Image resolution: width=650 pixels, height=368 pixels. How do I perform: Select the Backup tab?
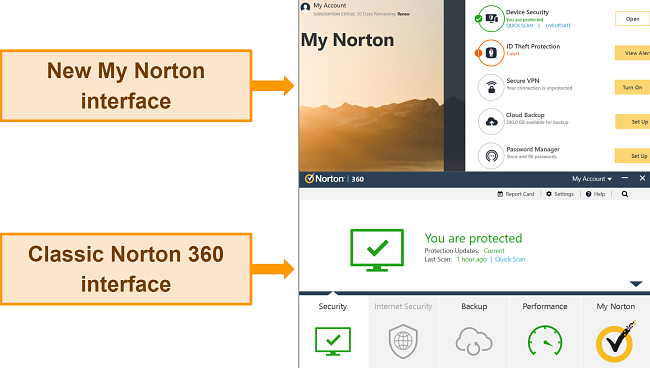pyautogui.click(x=474, y=331)
